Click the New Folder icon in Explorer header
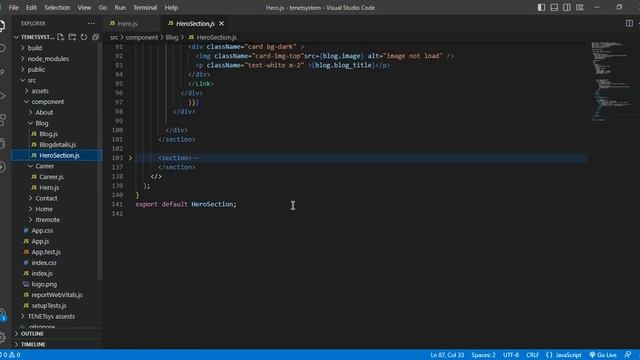 (72, 37)
